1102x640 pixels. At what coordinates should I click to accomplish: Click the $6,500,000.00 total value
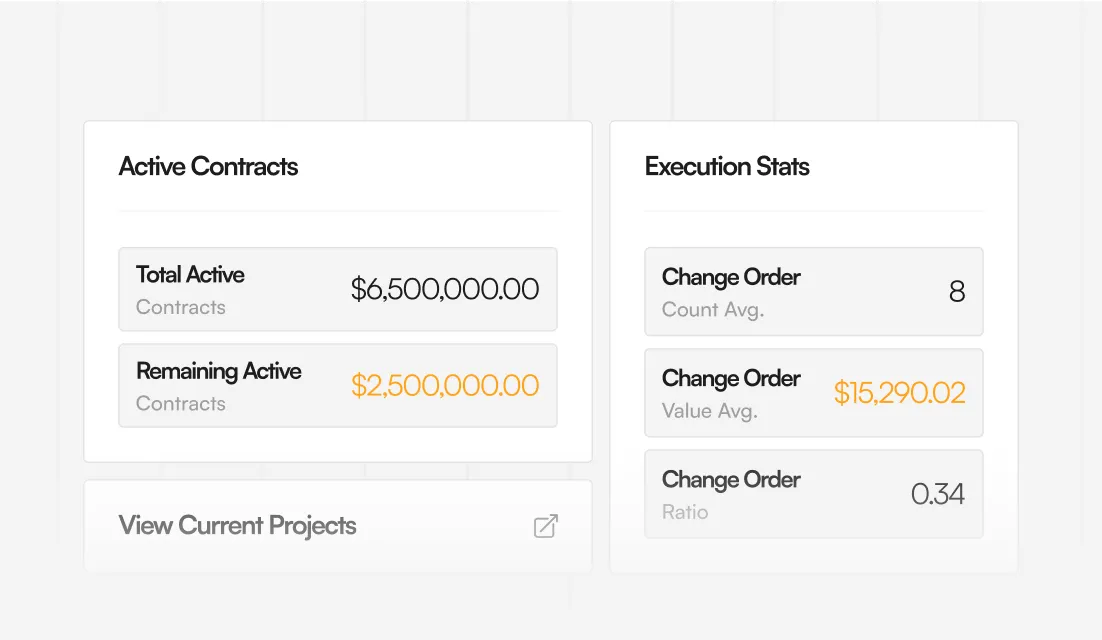446,289
